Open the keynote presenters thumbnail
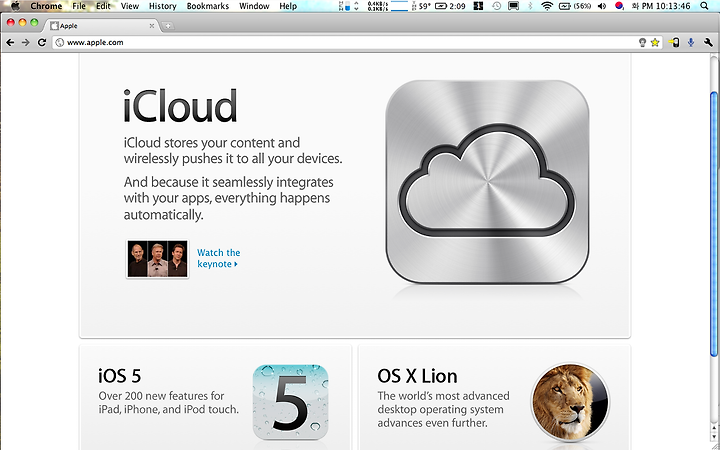Image resolution: width=720 pixels, height=450 pixels. coord(158,259)
